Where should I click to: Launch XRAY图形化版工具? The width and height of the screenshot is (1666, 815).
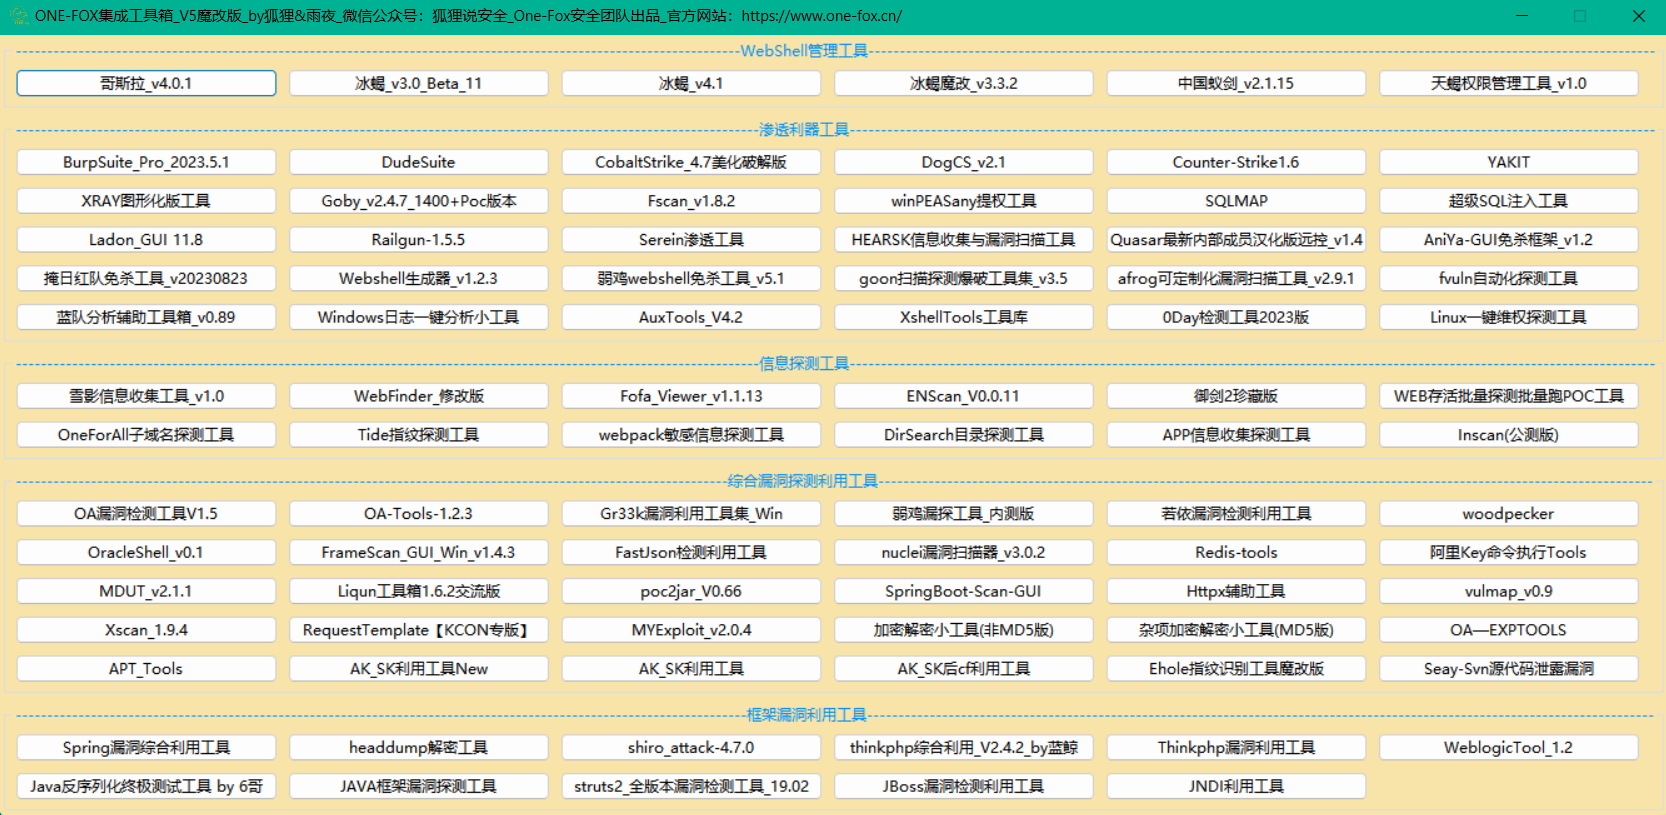pos(146,201)
